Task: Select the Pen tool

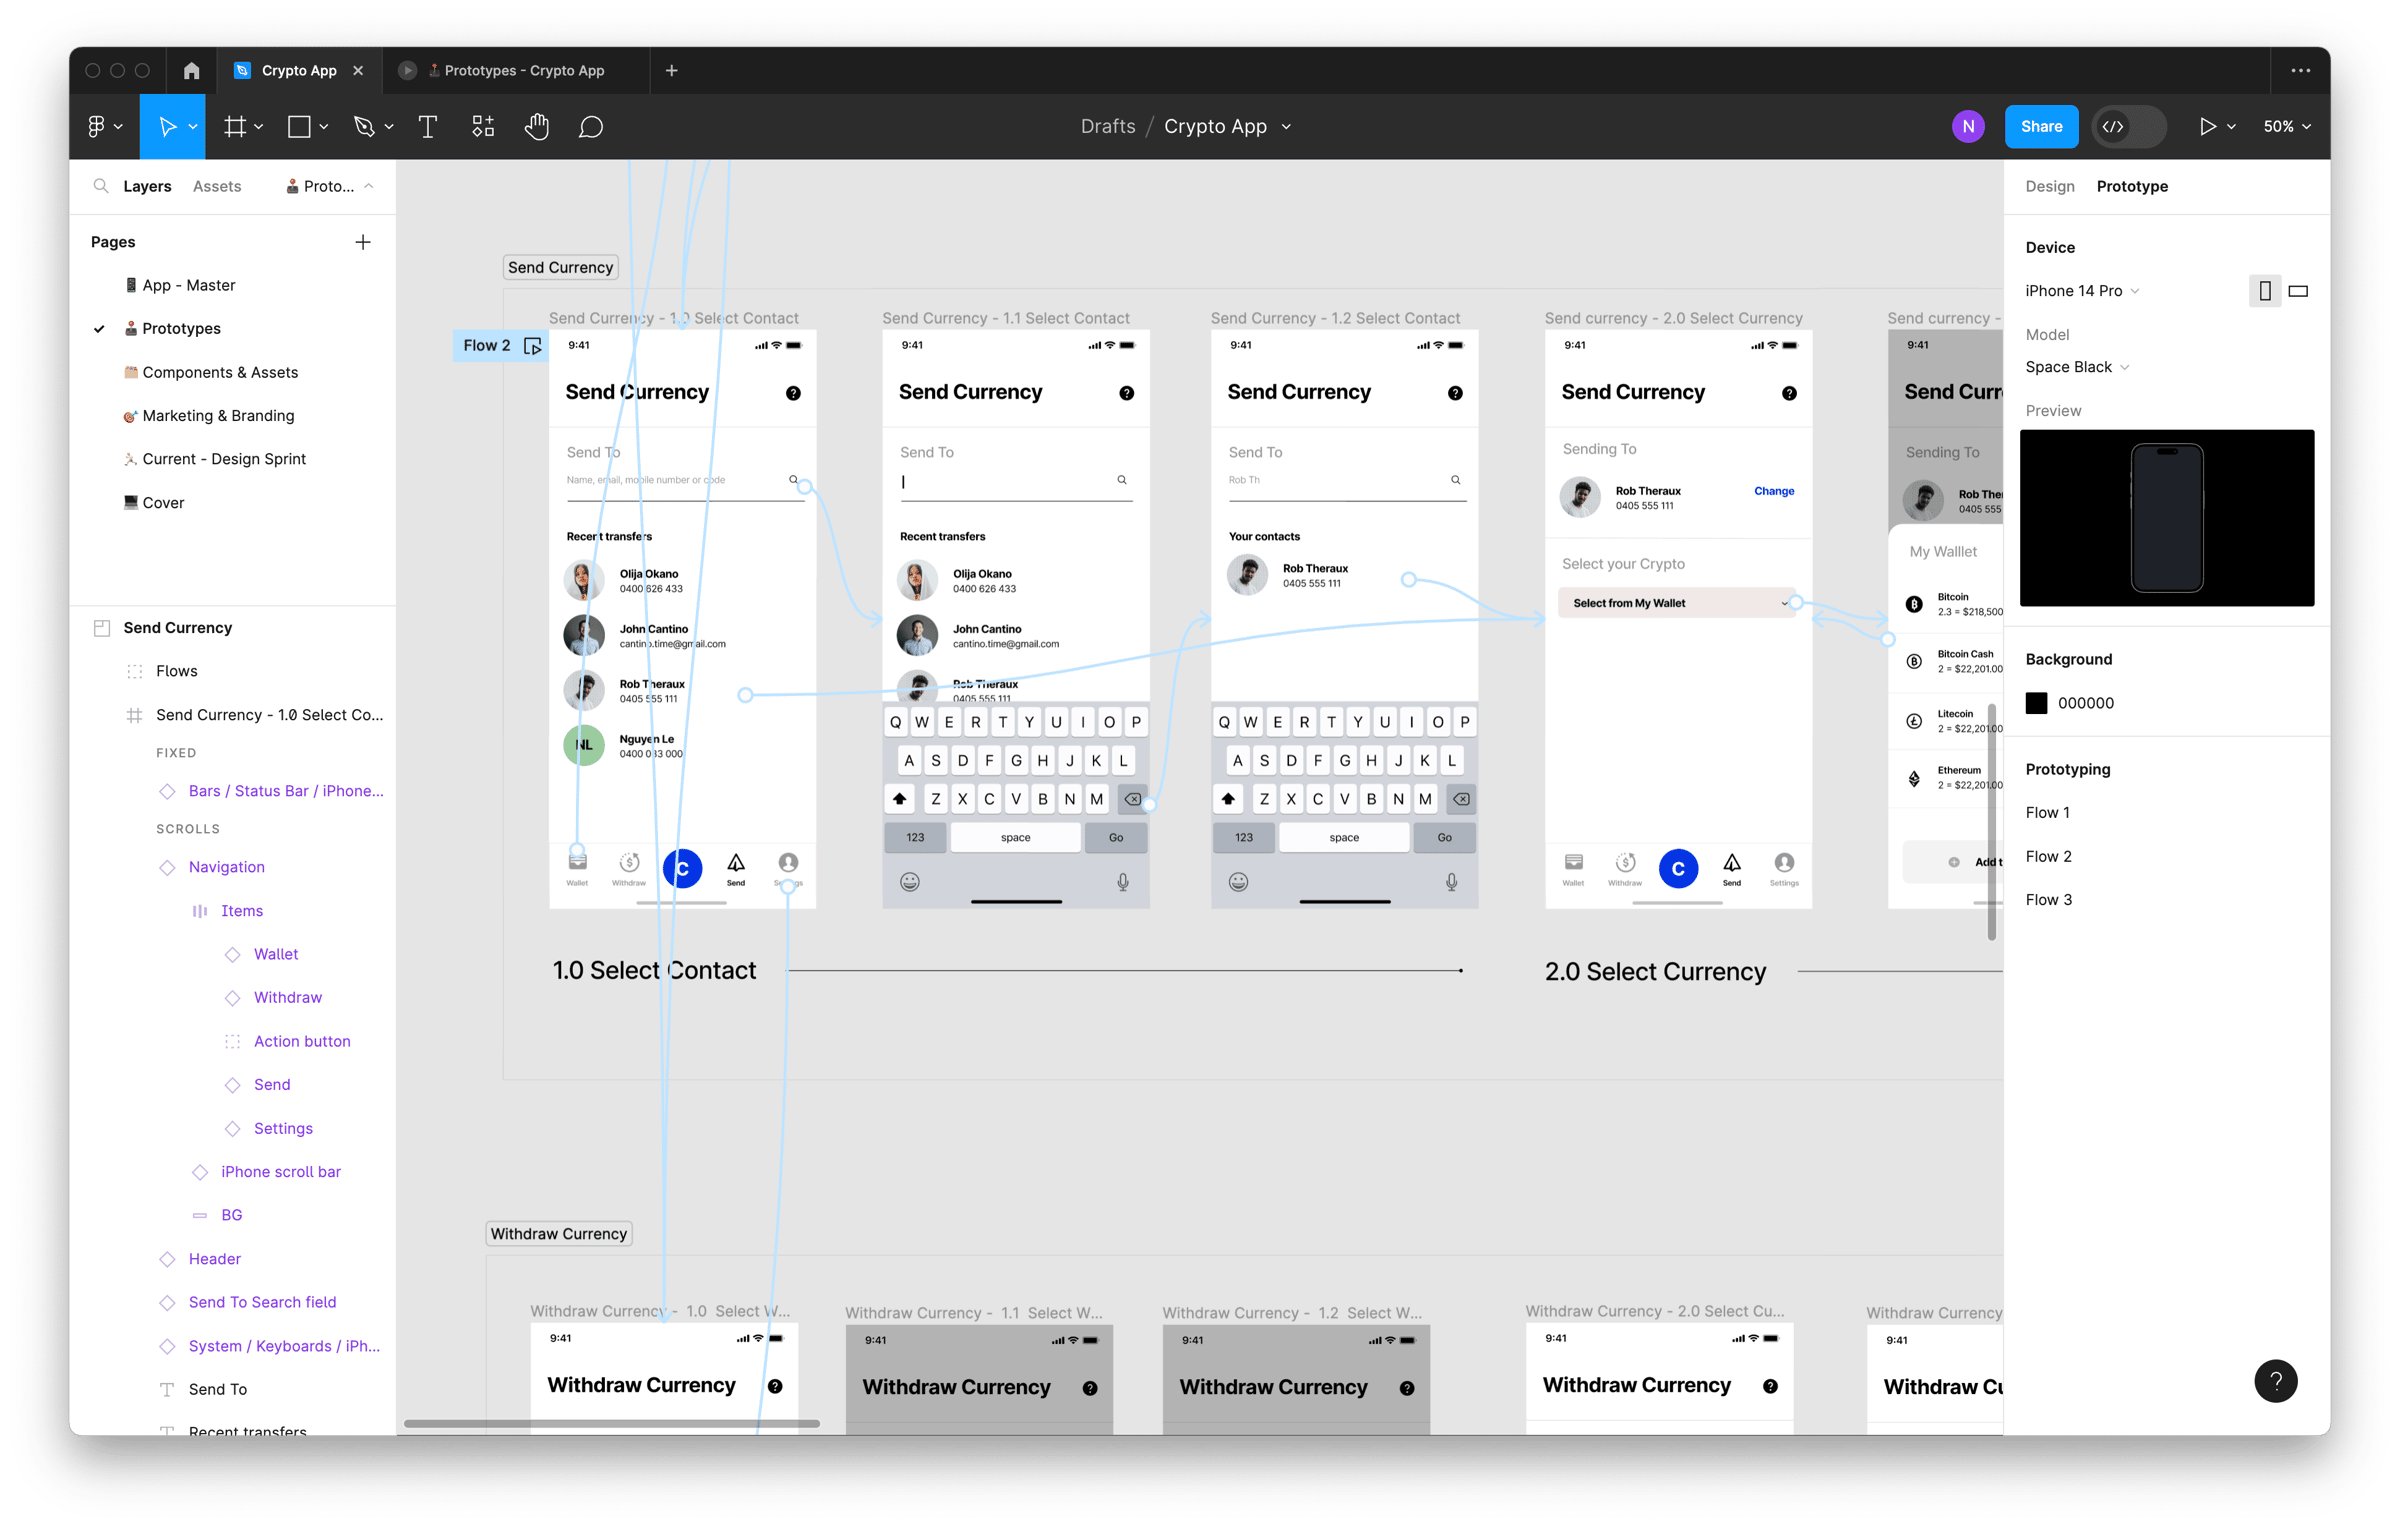Action: [364, 126]
